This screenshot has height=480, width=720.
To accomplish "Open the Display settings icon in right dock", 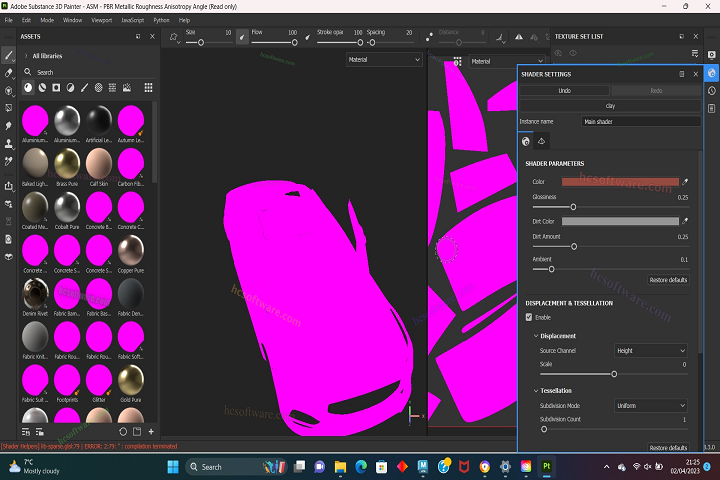I will click(x=711, y=55).
